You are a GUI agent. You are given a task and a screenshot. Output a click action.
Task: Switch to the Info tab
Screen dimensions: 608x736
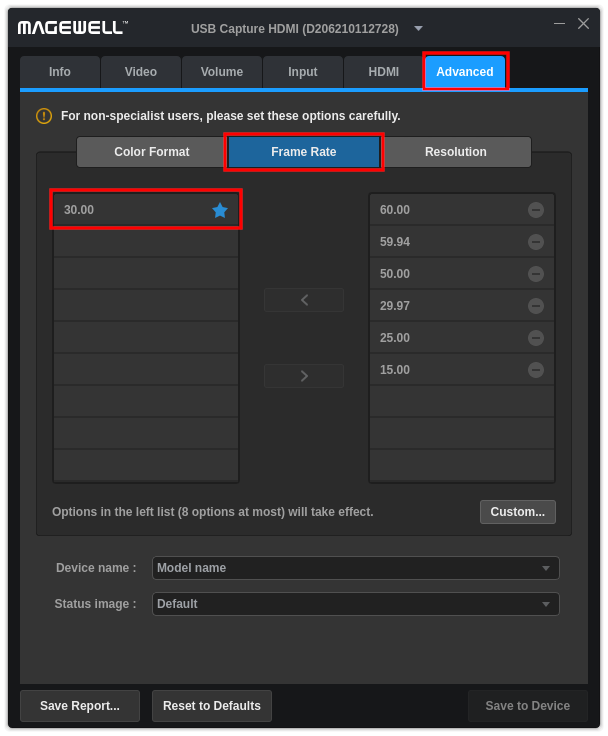tap(60, 72)
